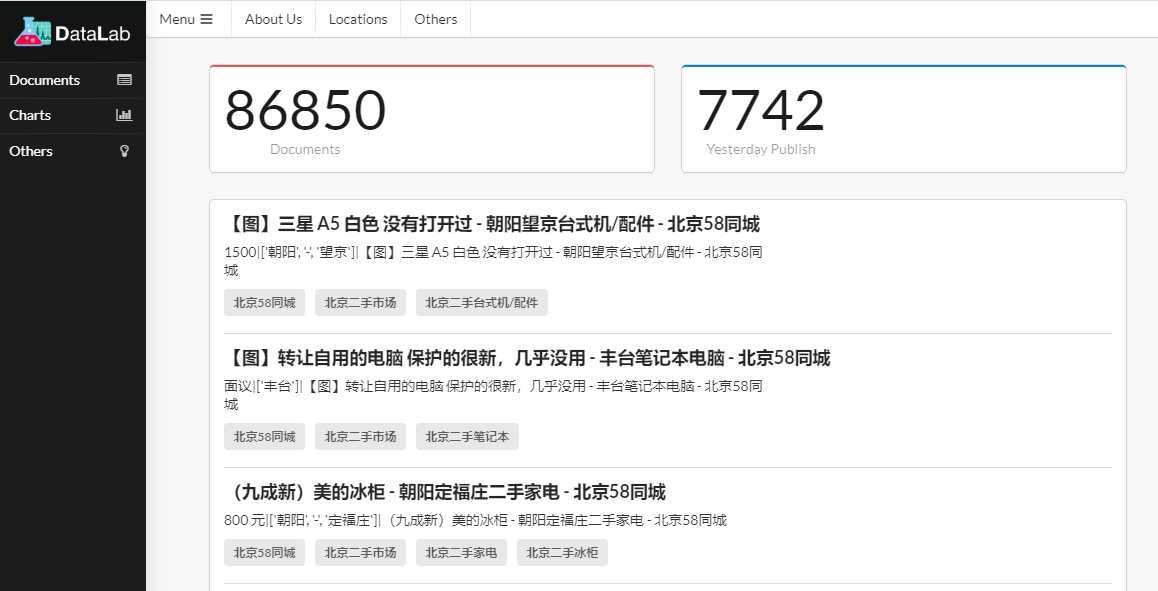This screenshot has height=591, width=1158.
Task: Click 北京二手市场 tag under 三星 A5 listing
Action: [x=360, y=302]
